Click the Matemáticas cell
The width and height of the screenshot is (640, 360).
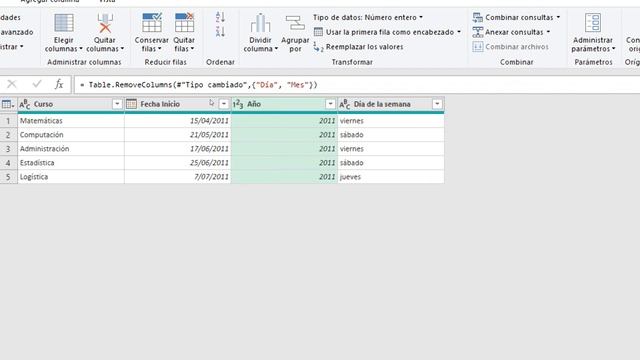(x=71, y=121)
